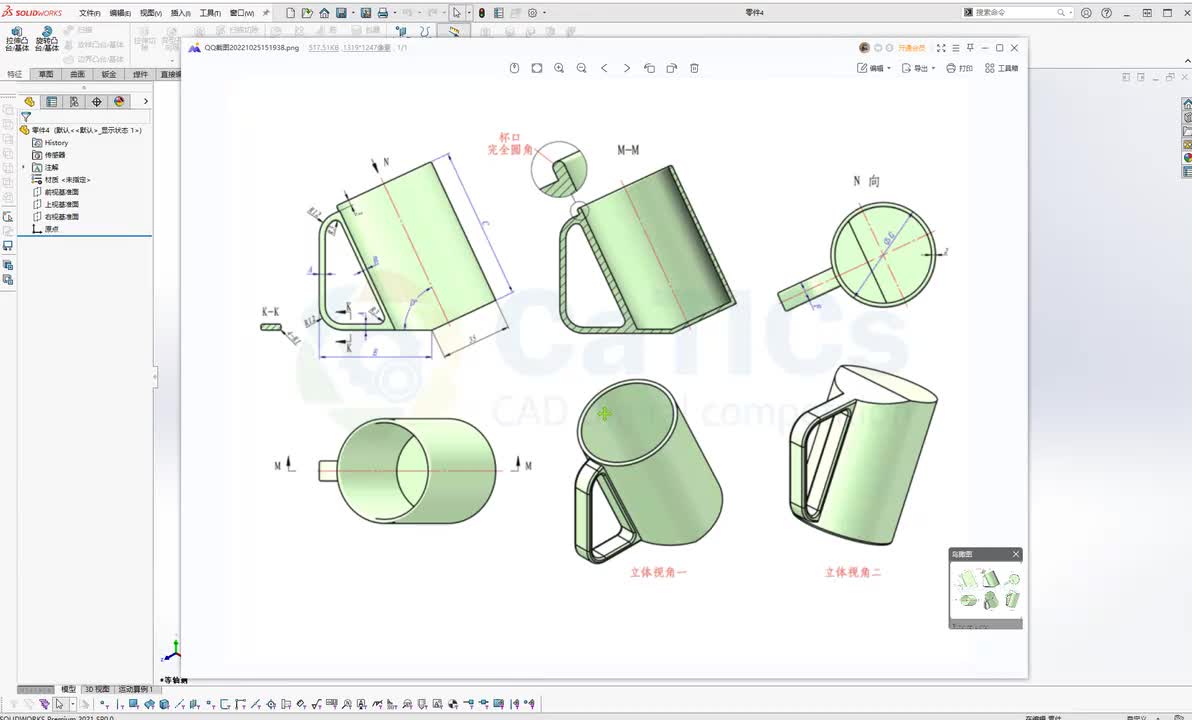Click the Print icon in SolidWorks toolbar
The image size is (1192, 720).
tap(382, 13)
